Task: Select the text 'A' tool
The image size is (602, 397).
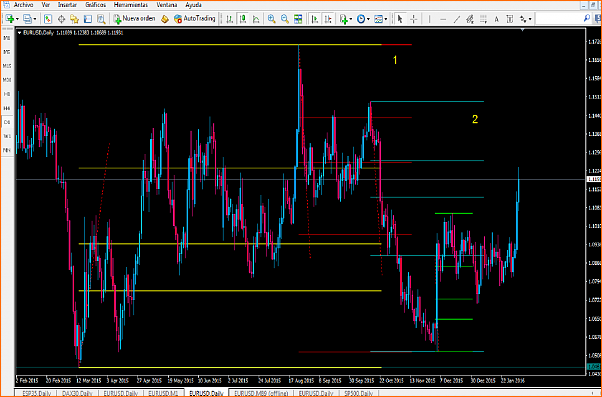Action: coord(496,19)
